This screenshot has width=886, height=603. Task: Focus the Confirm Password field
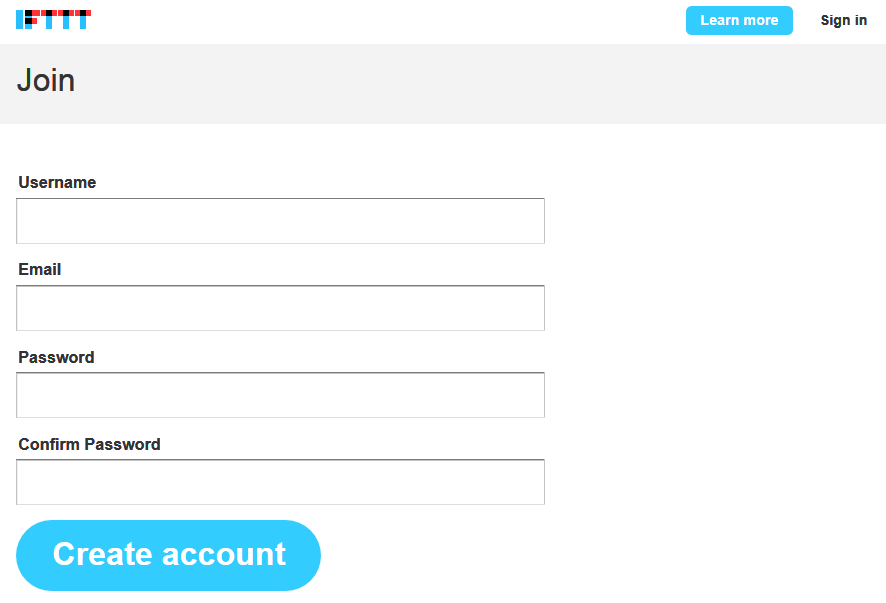(280, 482)
